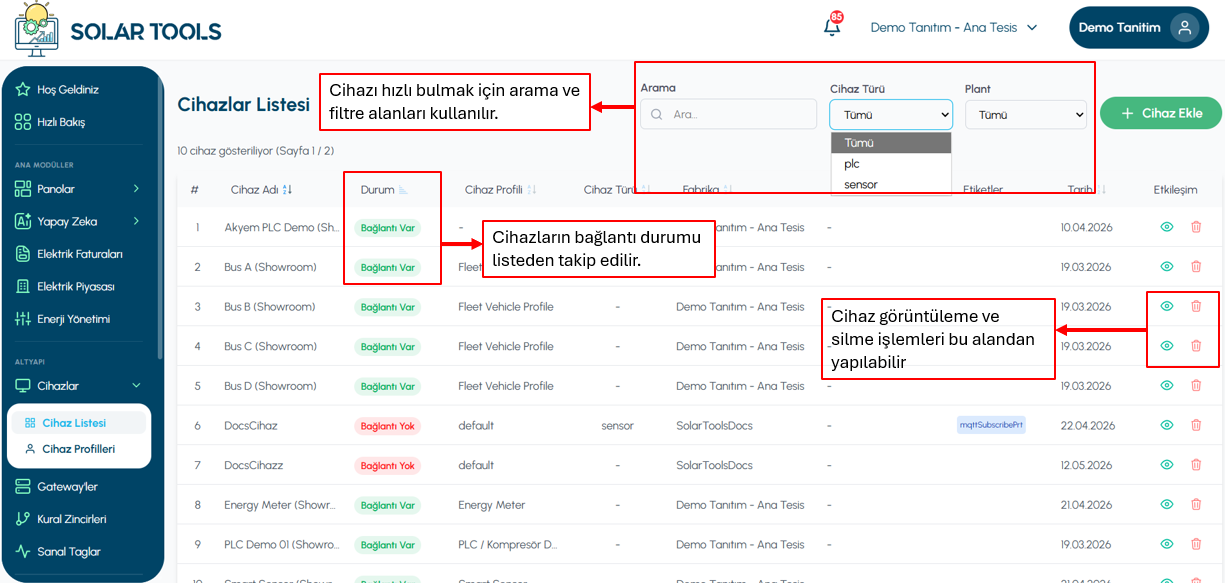This screenshot has width=1225, height=583.
Task: Click the eye icon for Energy Meter row
Action: (x=1166, y=505)
